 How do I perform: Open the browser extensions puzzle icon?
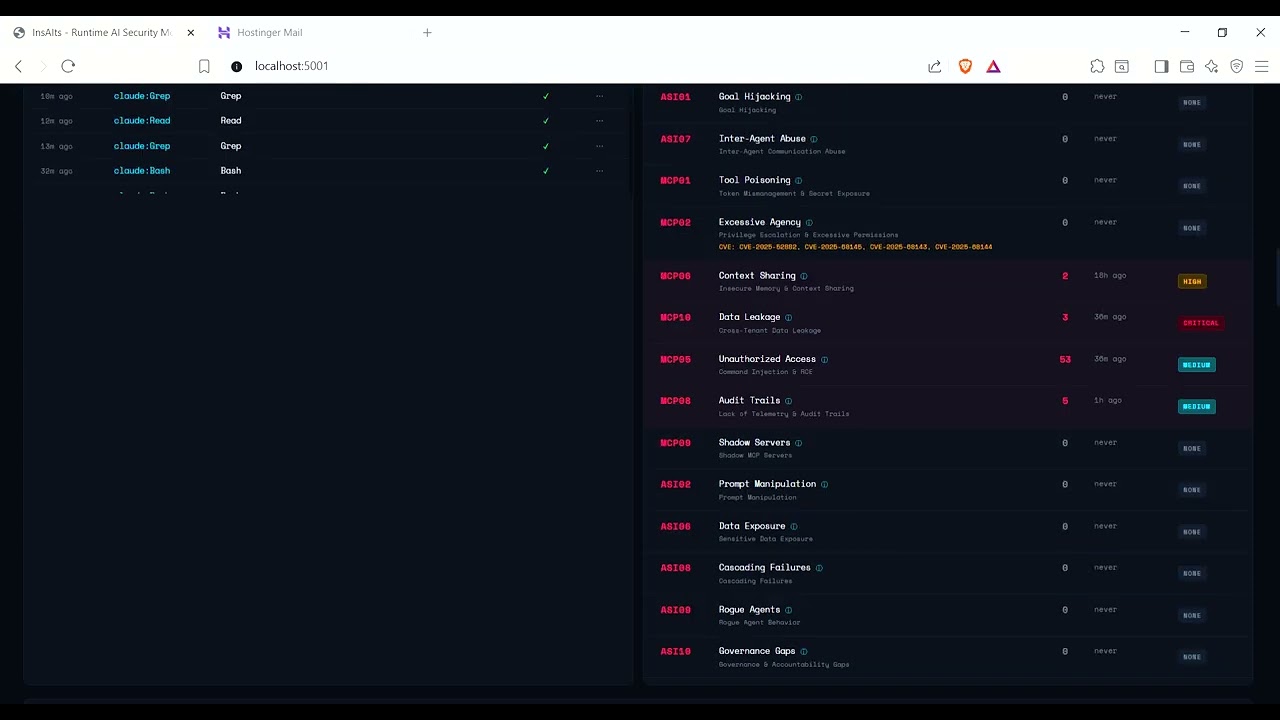click(1097, 66)
